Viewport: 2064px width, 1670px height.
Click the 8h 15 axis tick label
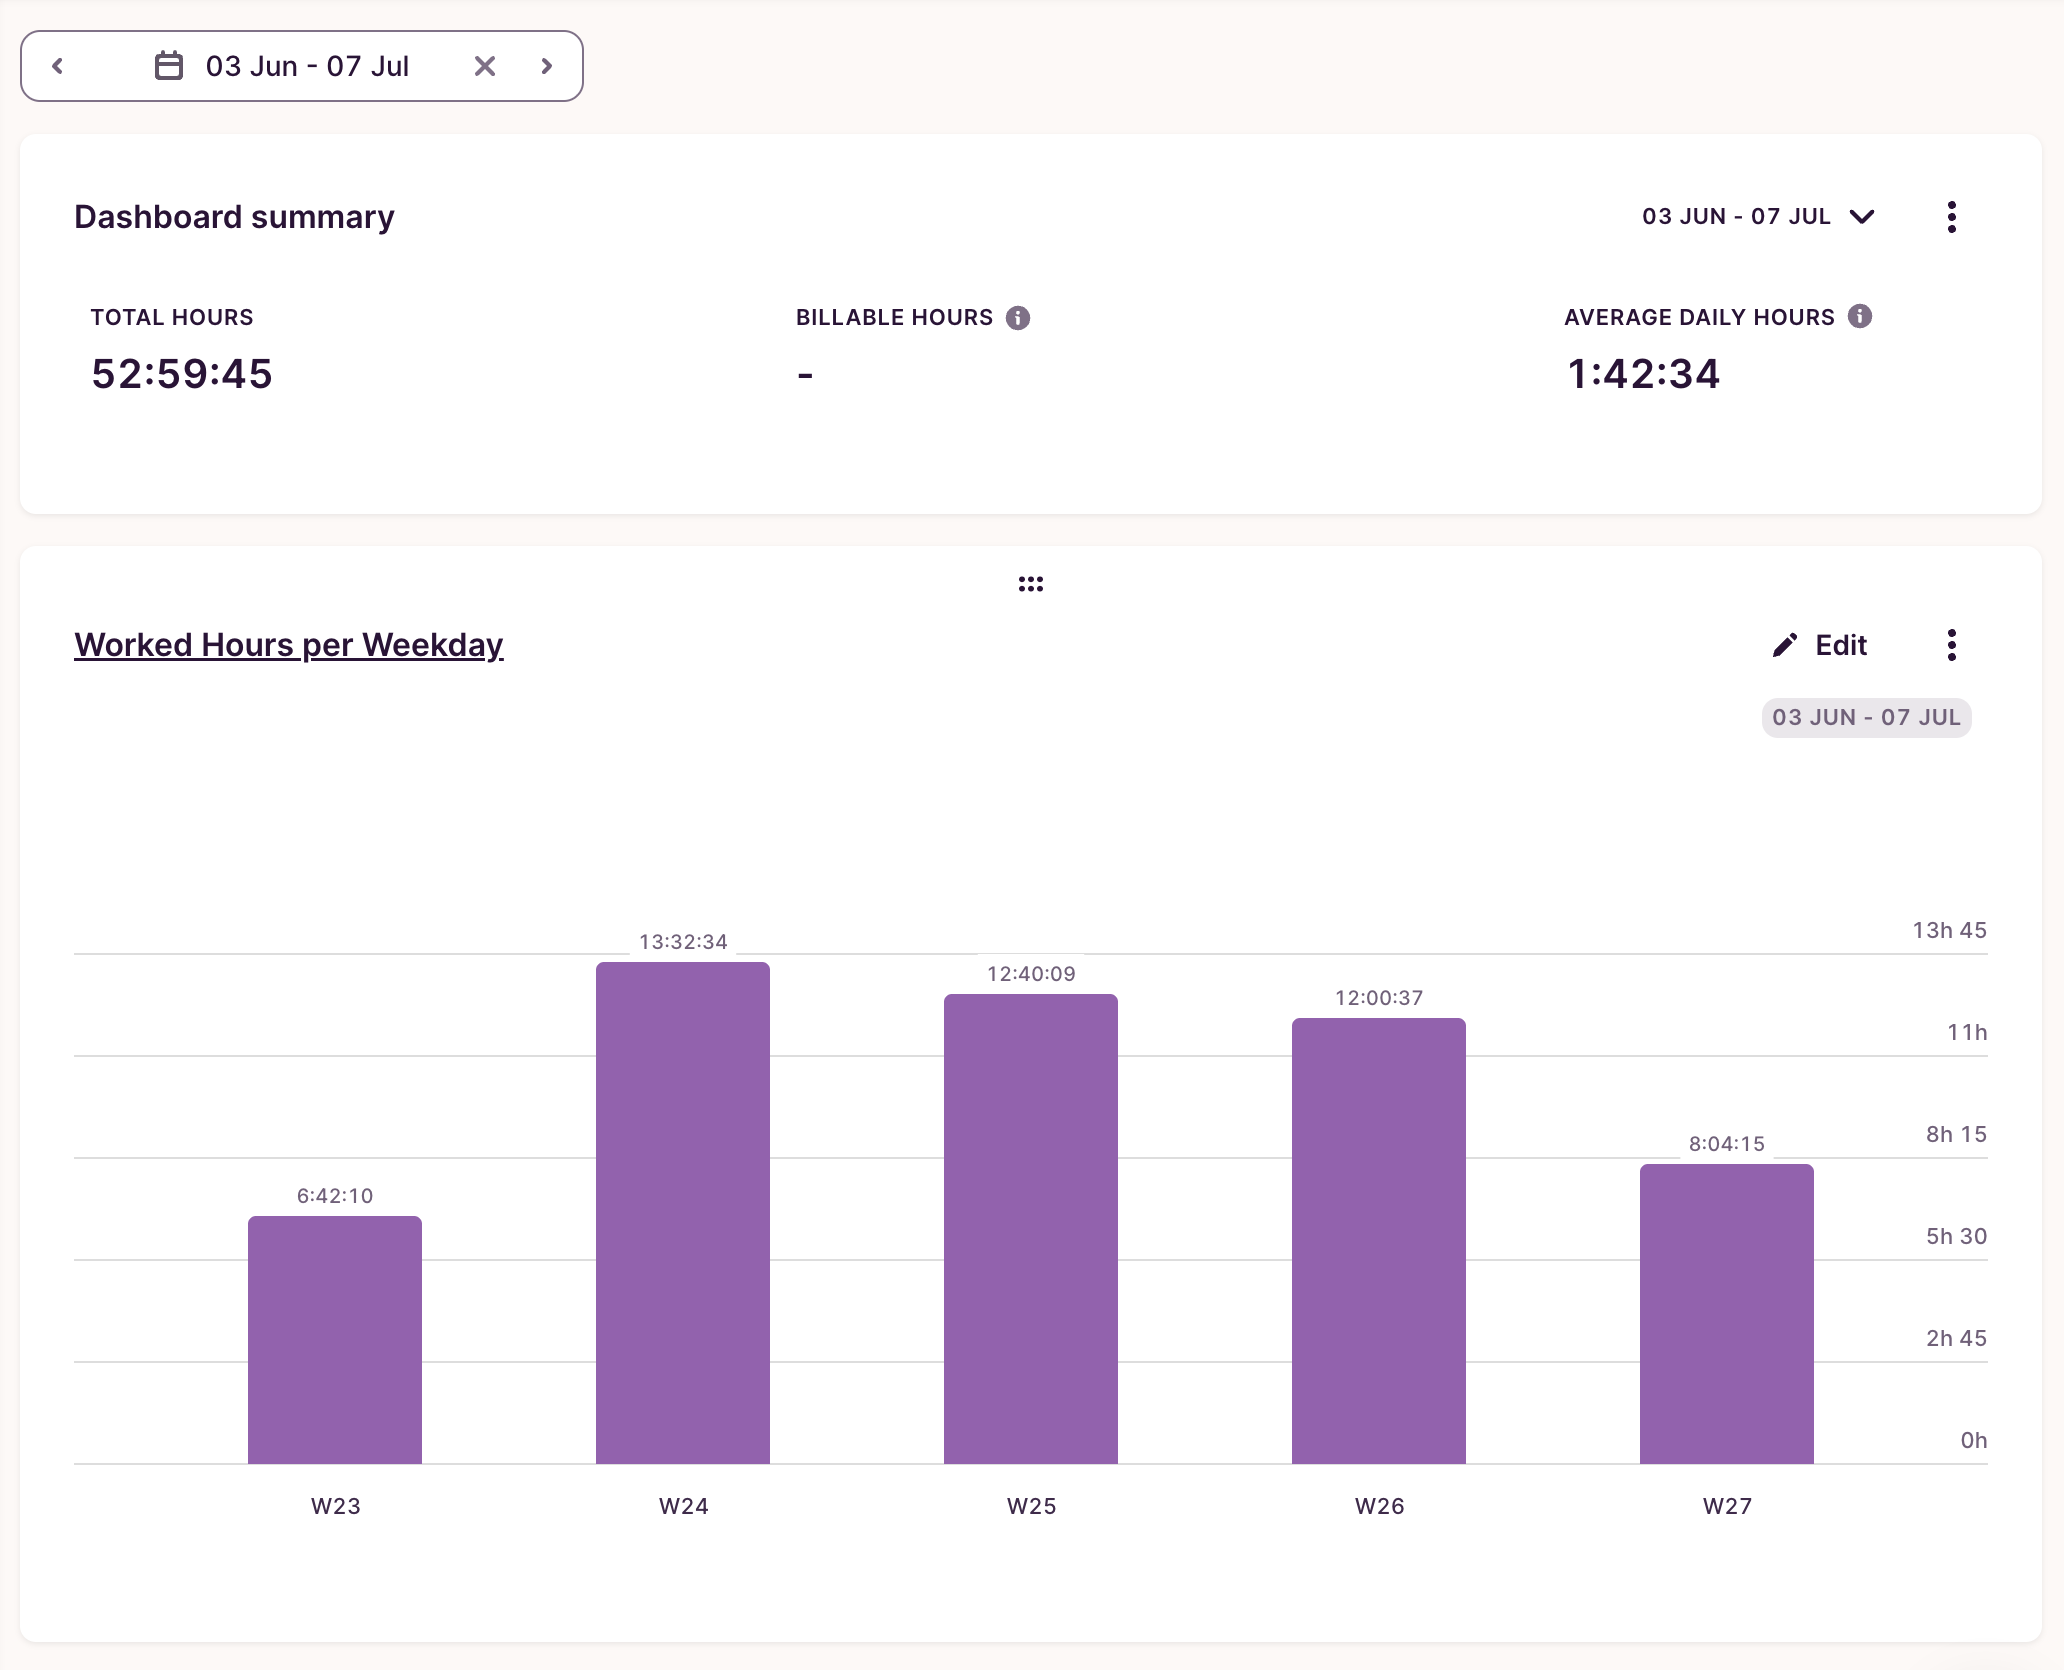(x=1956, y=1134)
